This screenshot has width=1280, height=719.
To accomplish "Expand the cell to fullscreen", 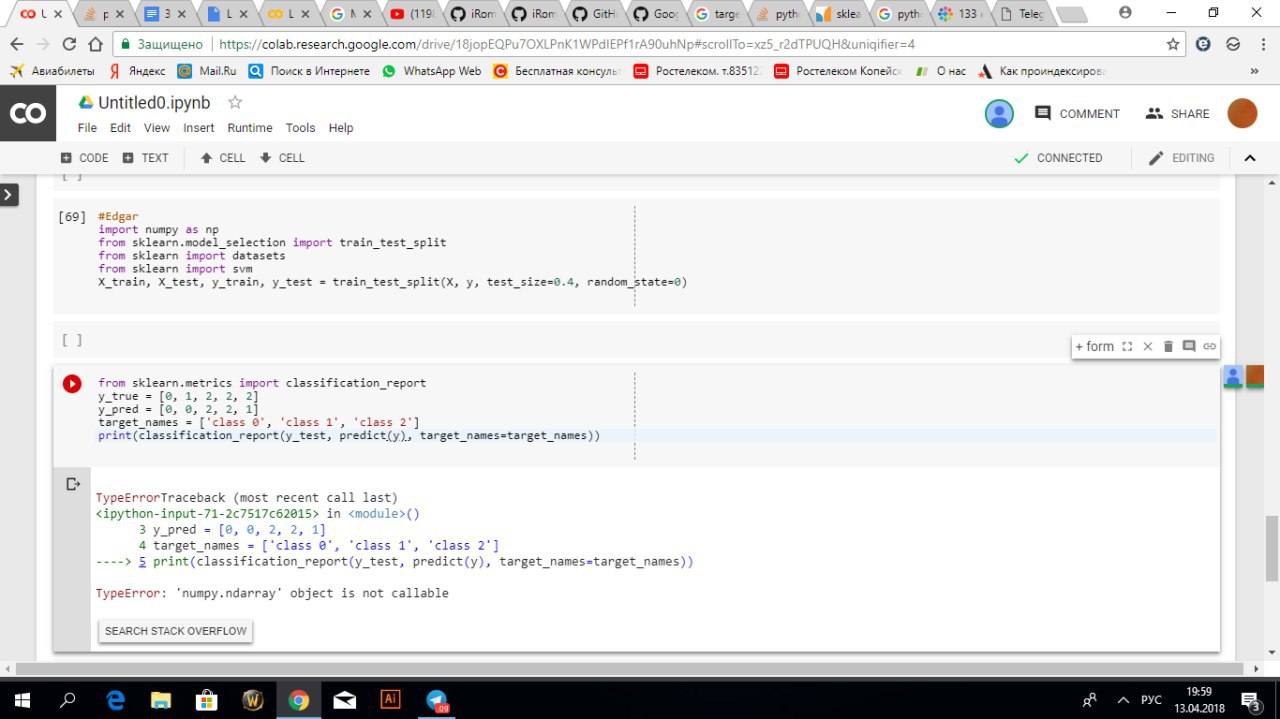I will pyautogui.click(x=1127, y=346).
